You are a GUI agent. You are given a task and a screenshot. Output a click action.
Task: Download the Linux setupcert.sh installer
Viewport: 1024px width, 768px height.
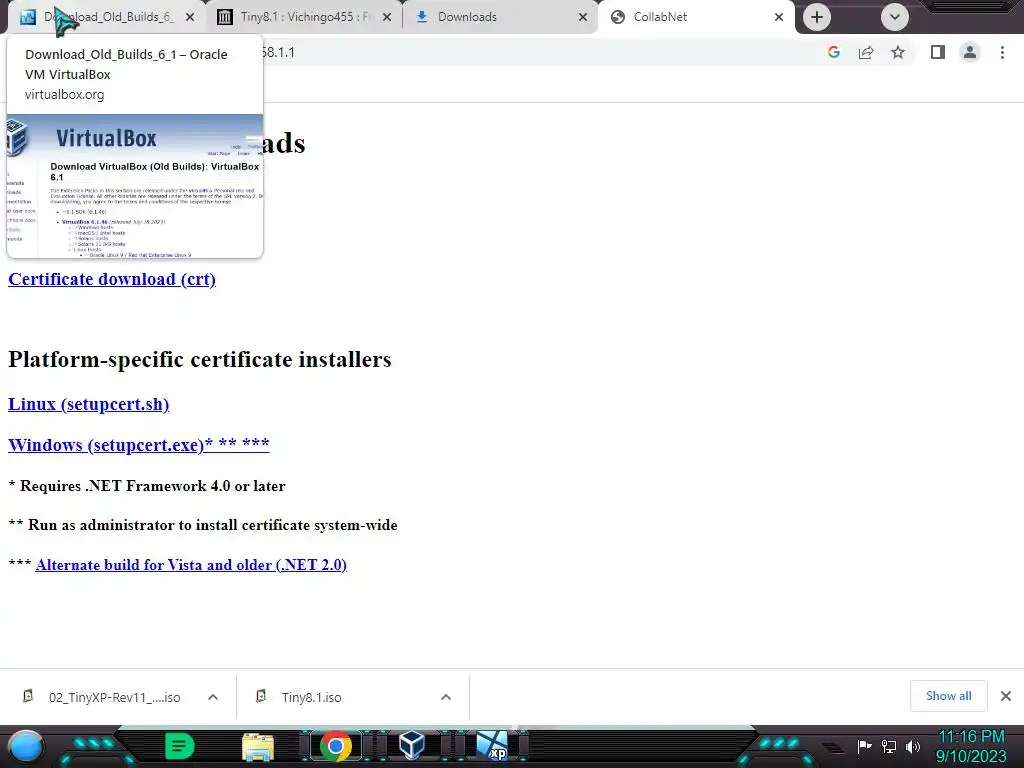(x=88, y=404)
